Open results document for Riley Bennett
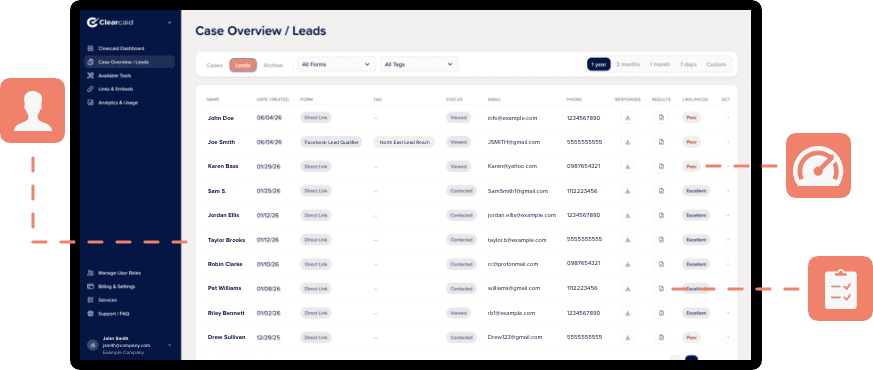 (x=661, y=313)
